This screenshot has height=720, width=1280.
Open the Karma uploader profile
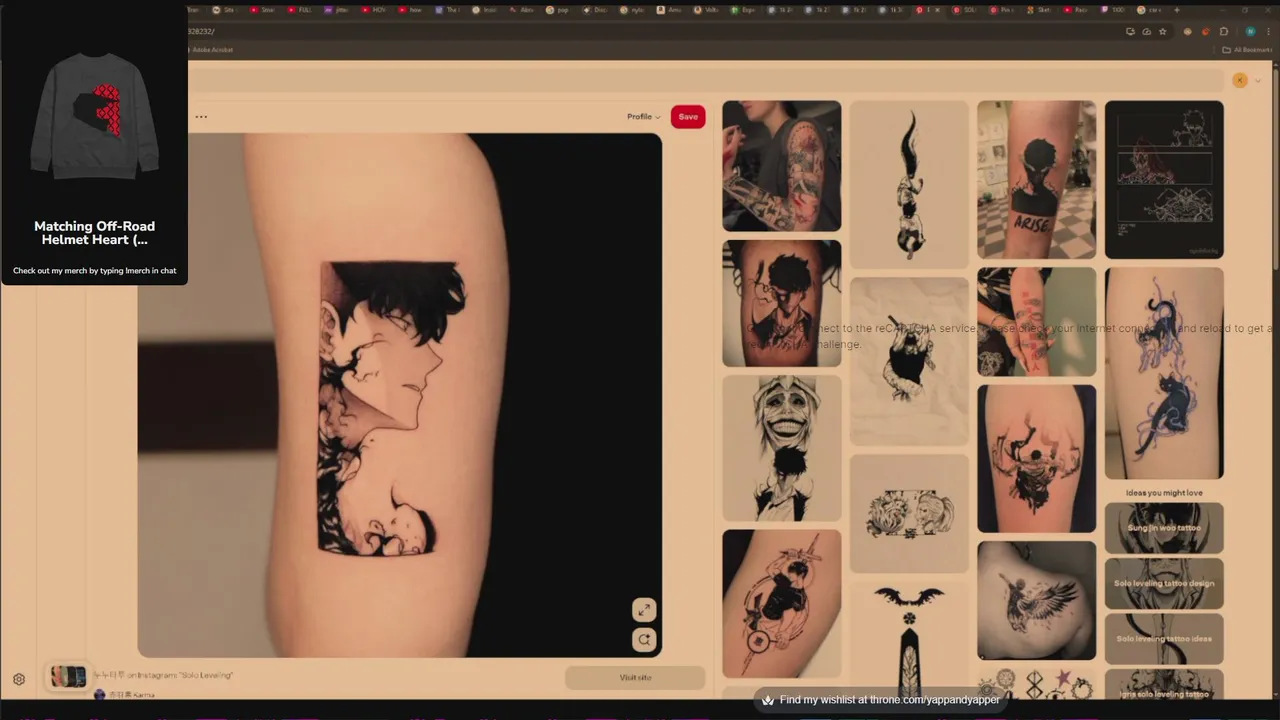click(x=124, y=694)
